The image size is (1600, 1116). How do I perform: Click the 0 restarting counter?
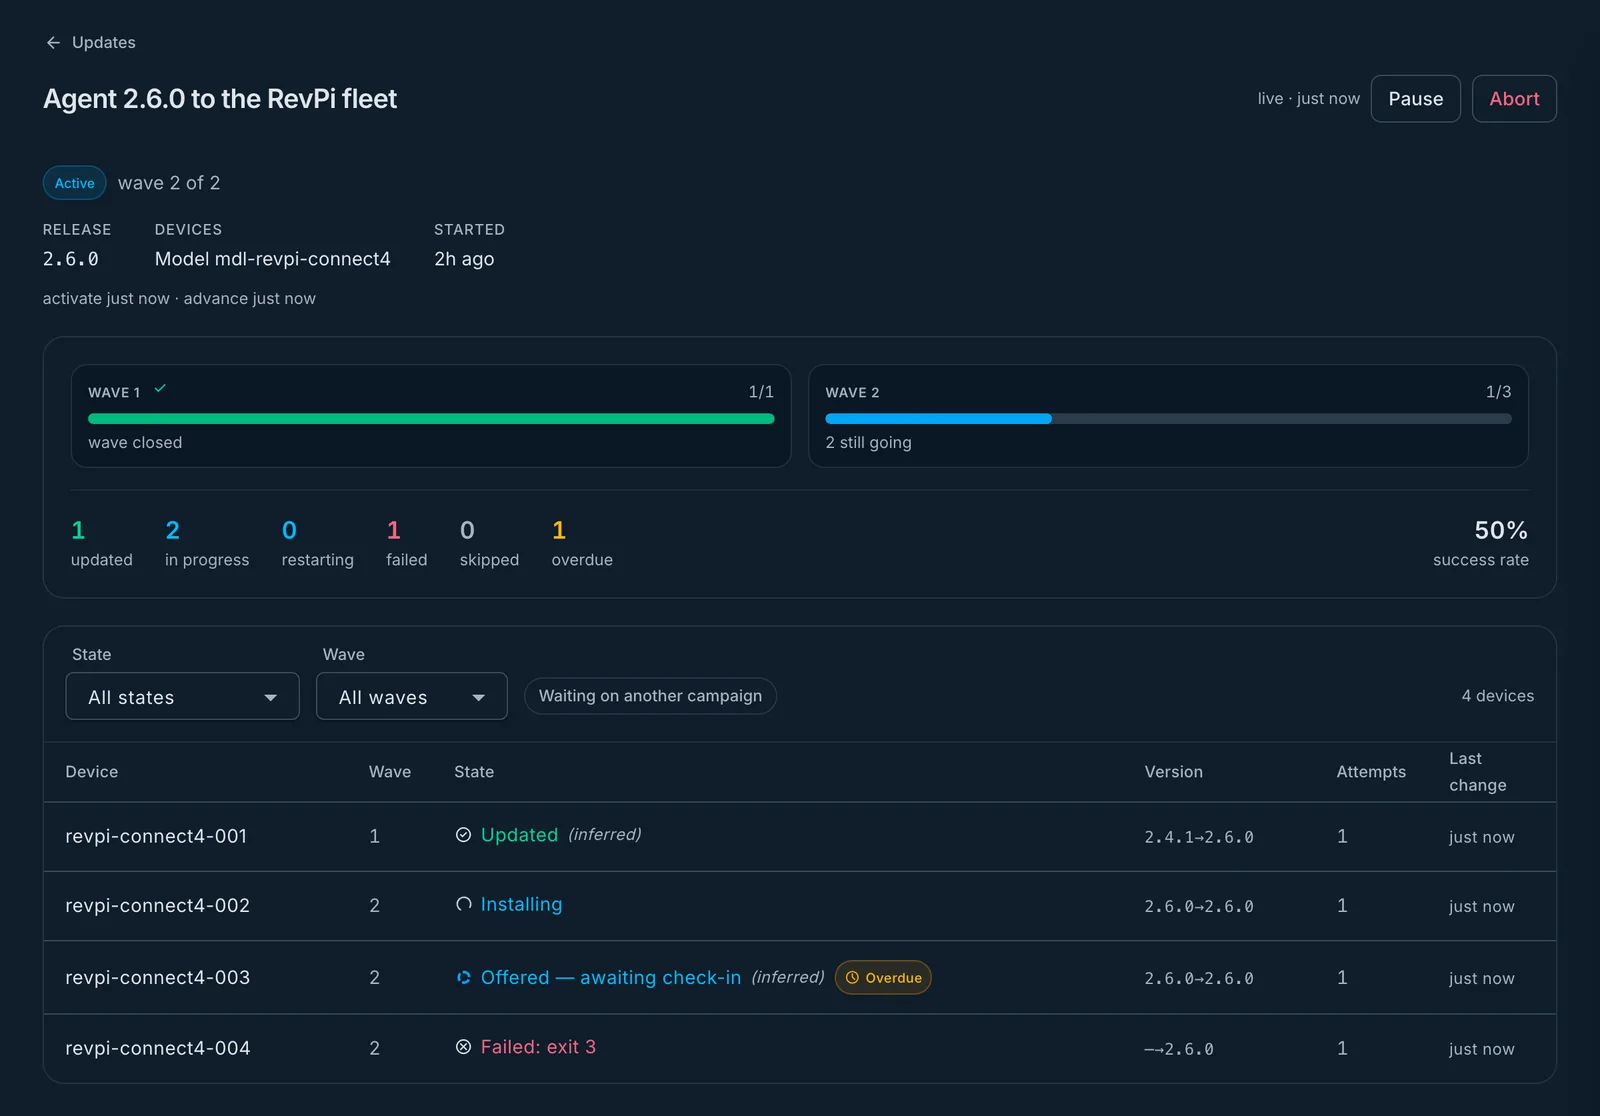click(317, 544)
